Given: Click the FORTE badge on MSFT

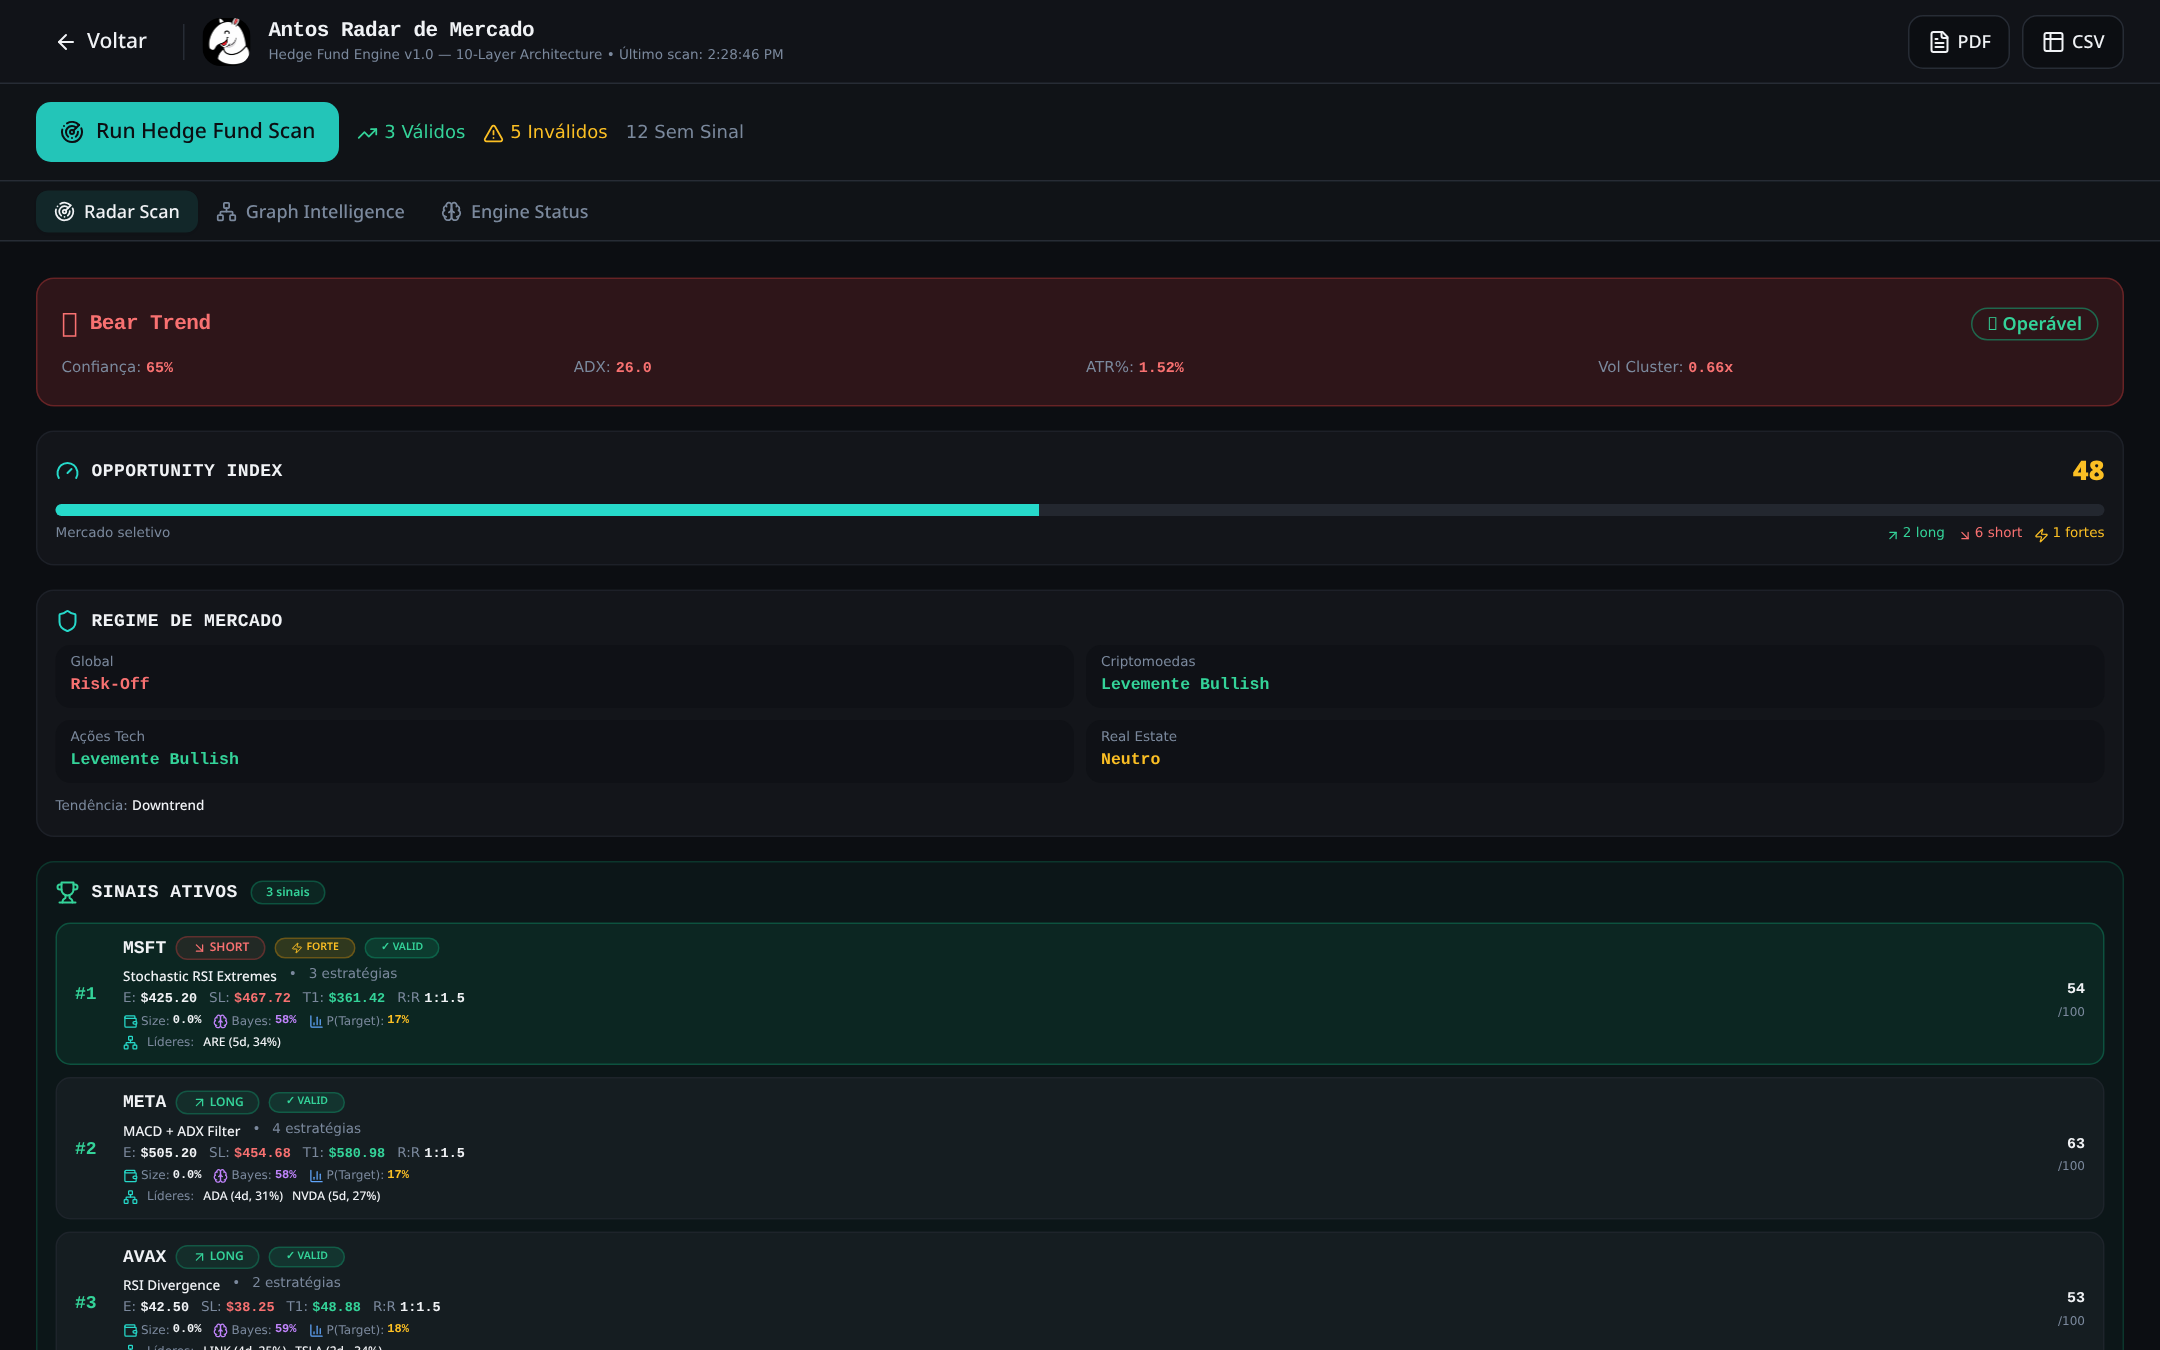Looking at the screenshot, I should pyautogui.click(x=315, y=947).
